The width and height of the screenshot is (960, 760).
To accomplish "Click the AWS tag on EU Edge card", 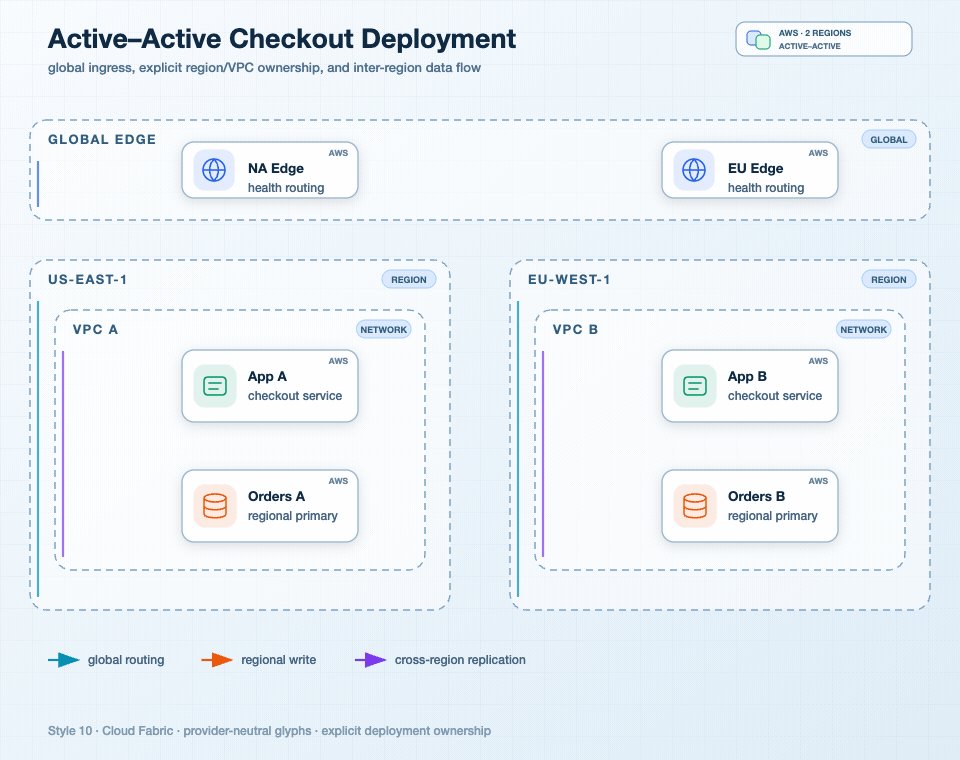I will click(x=818, y=153).
